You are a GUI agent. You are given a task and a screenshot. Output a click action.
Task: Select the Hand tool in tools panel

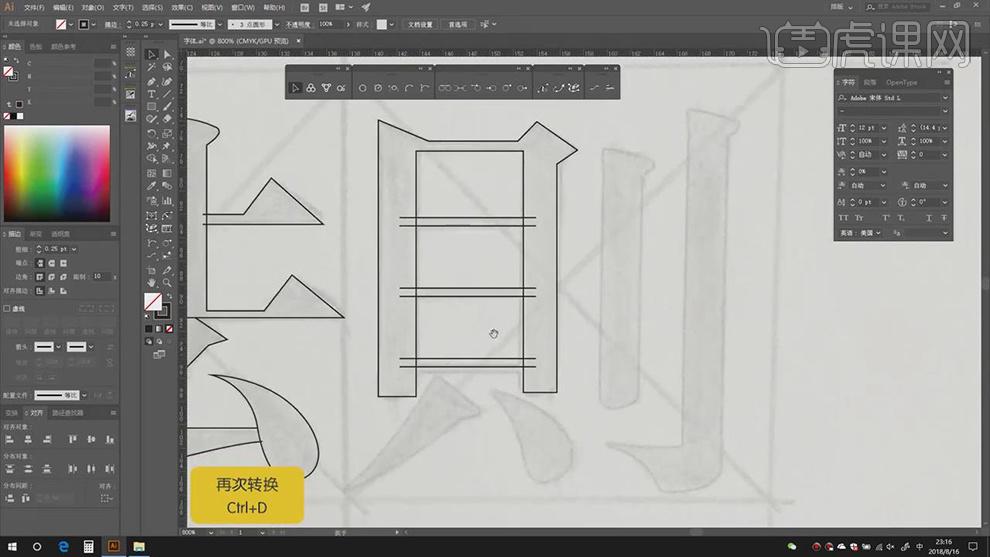152,282
